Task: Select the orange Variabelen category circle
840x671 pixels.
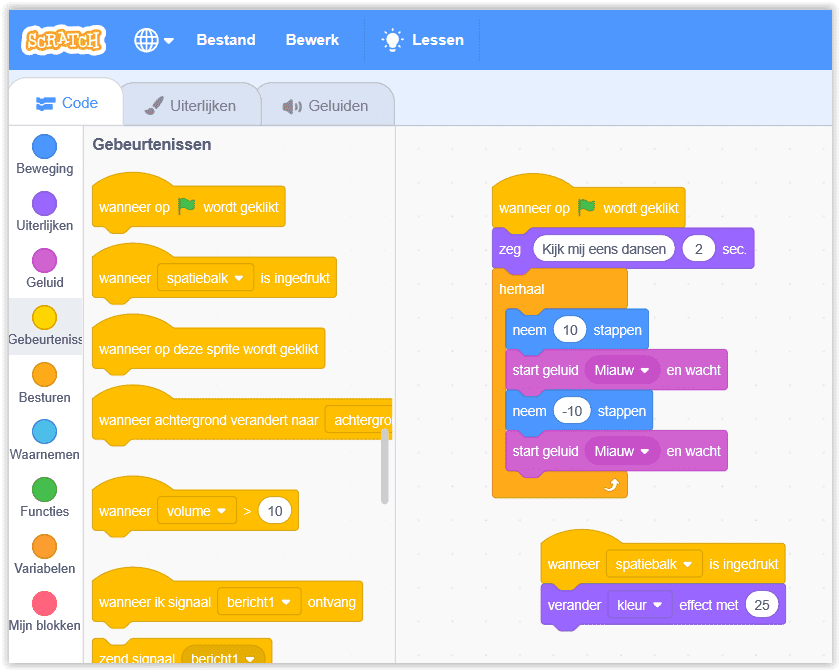Action: (44, 546)
